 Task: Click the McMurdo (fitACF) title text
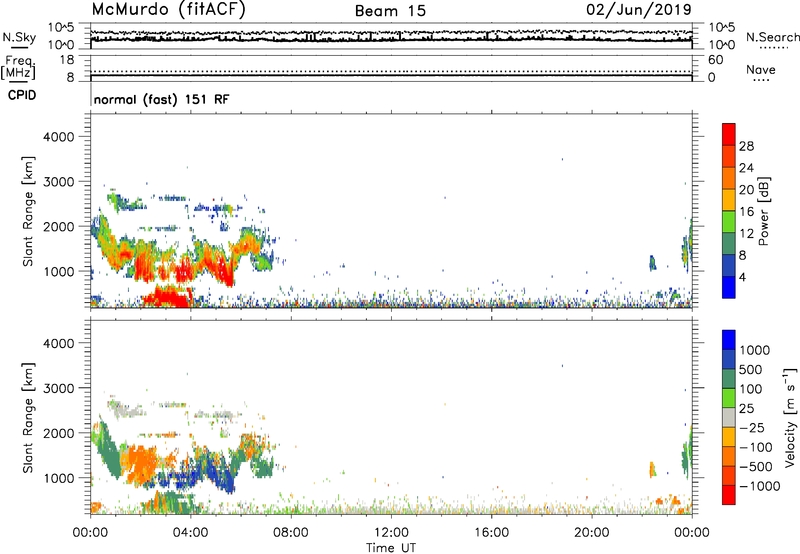click(168, 10)
